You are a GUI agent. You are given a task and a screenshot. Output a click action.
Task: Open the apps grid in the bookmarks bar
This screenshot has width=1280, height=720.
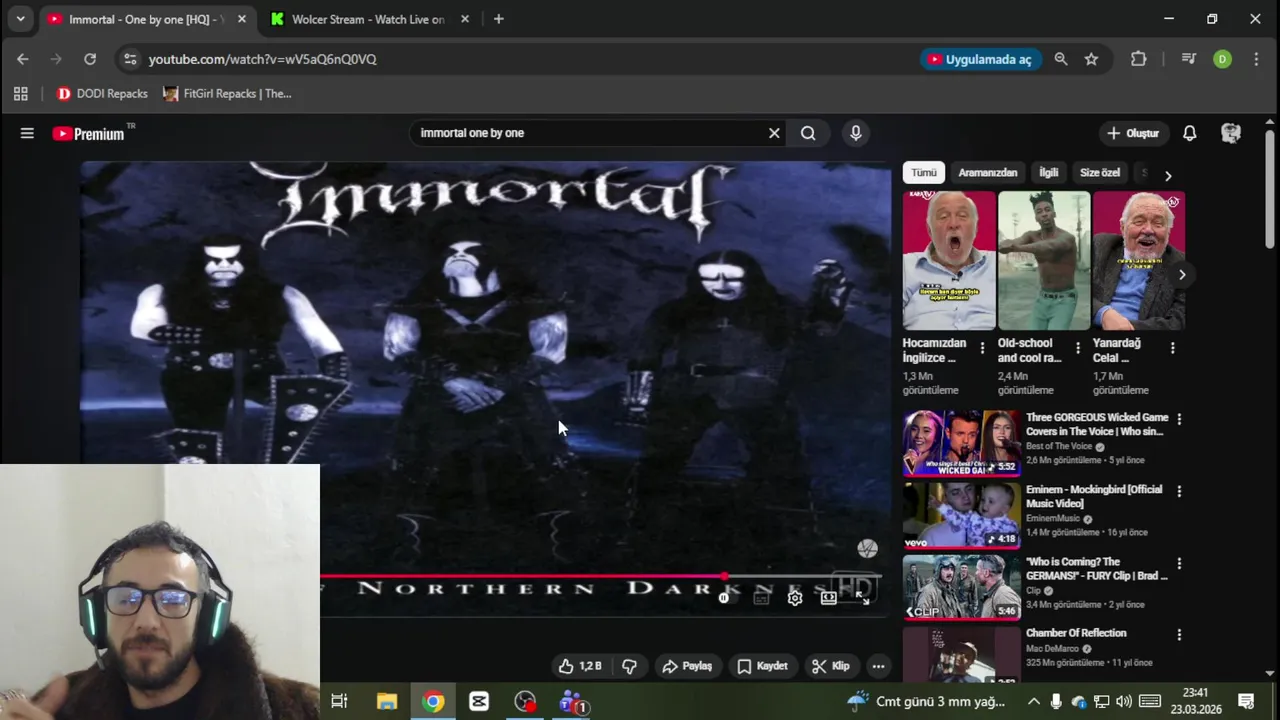(20, 94)
